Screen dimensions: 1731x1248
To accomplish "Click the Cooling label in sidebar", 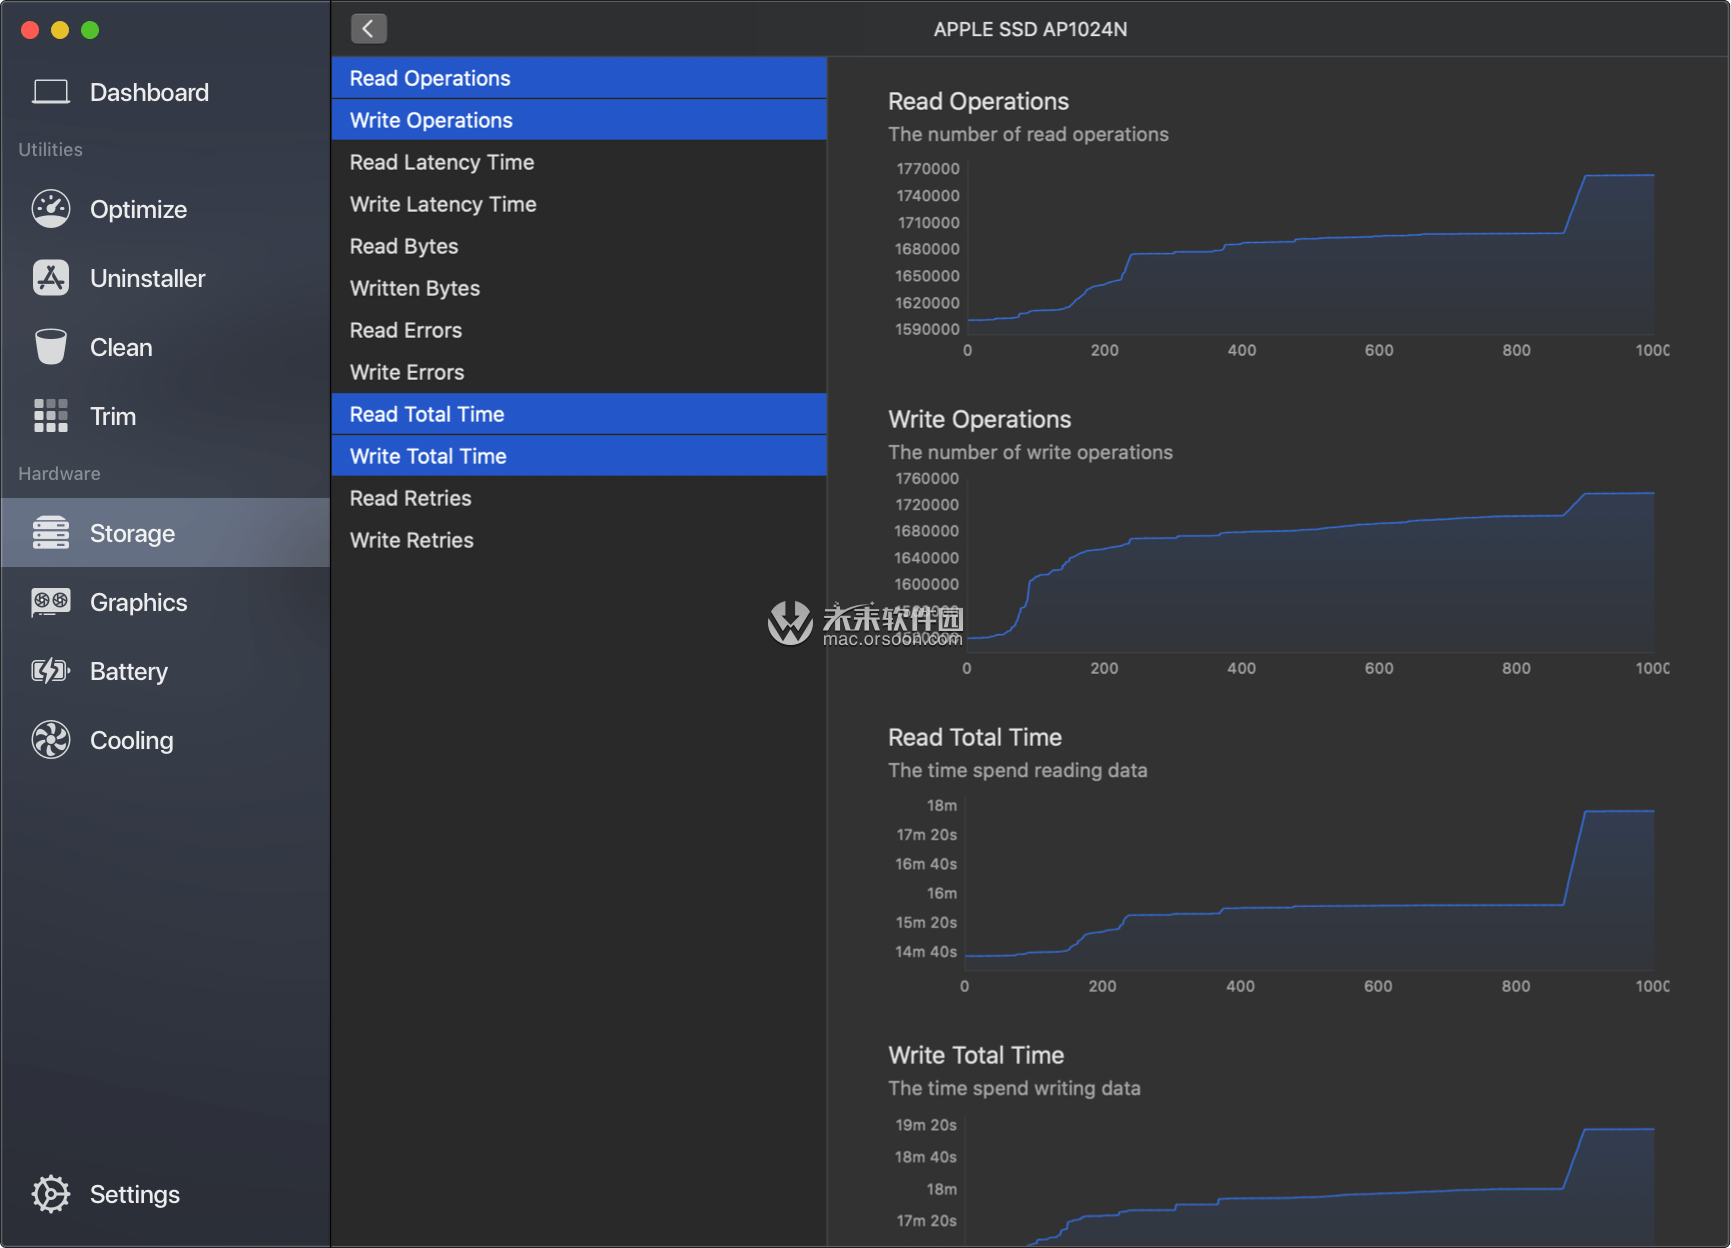I will click(132, 740).
